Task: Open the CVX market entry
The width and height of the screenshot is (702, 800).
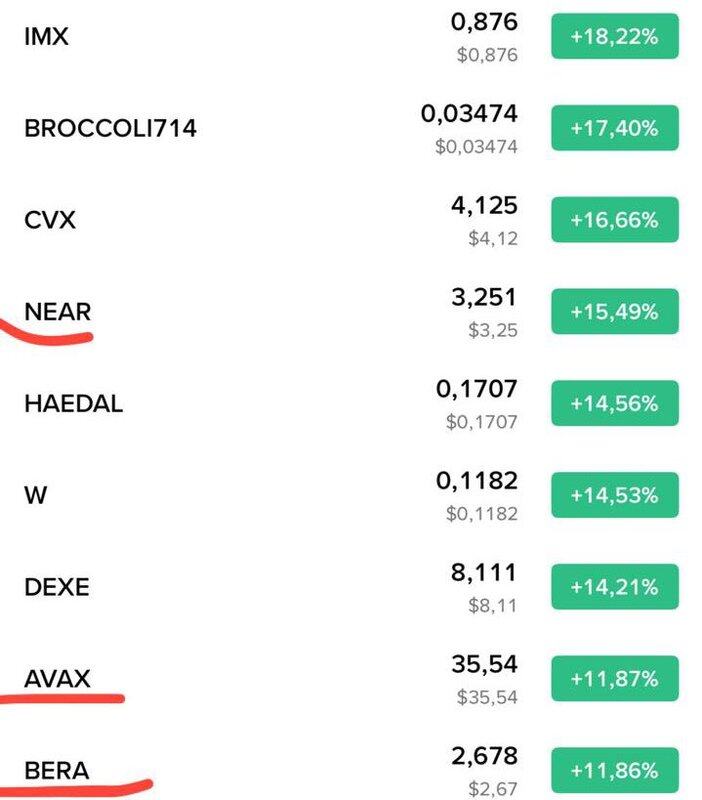Action: pyautogui.click(x=351, y=220)
